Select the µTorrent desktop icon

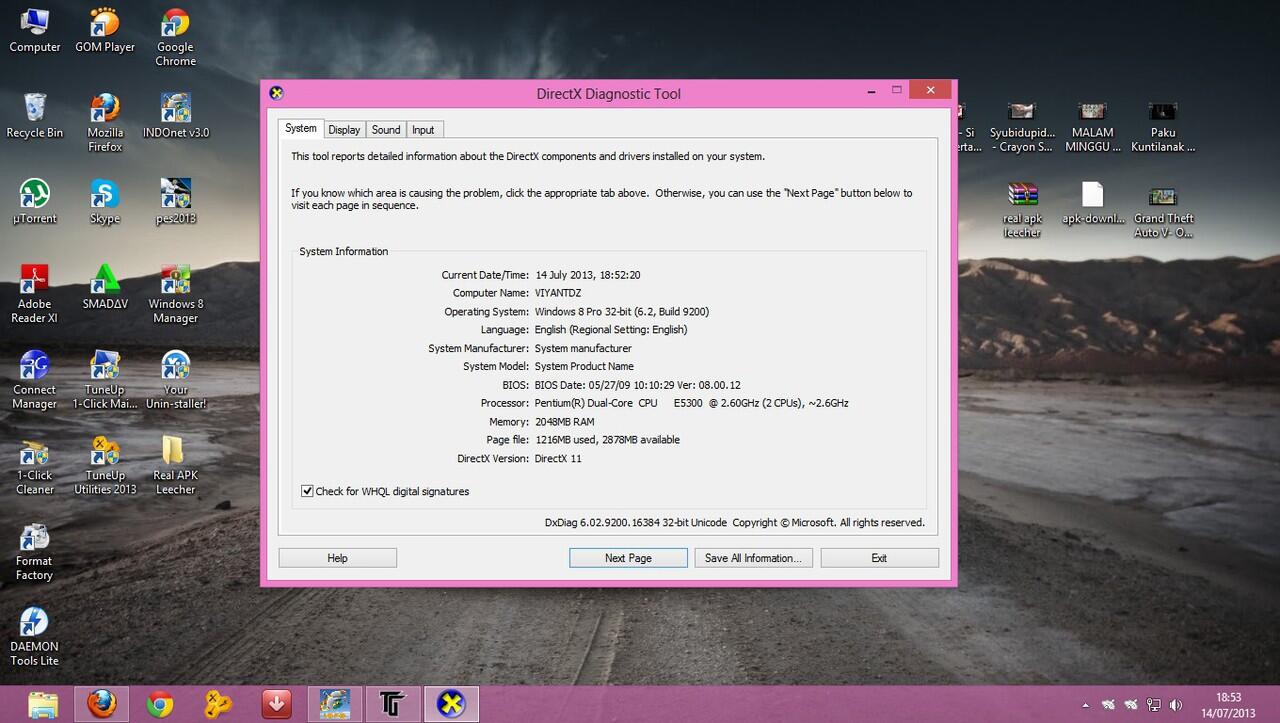coord(35,201)
